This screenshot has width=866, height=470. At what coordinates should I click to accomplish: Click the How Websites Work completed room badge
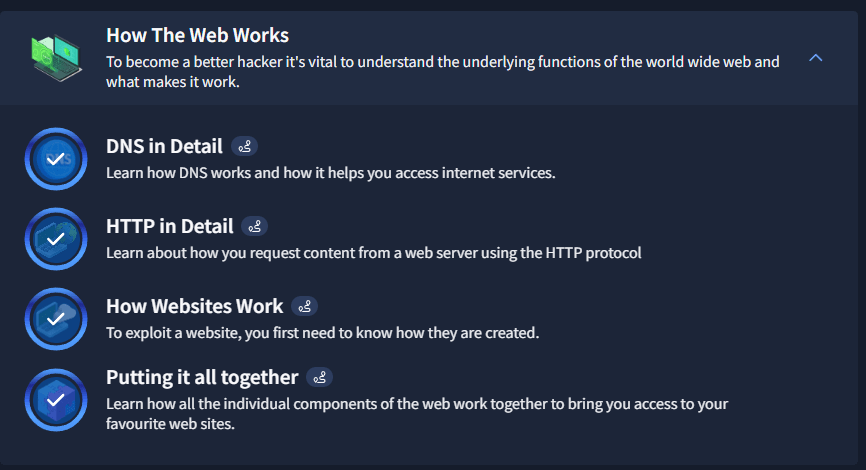coord(56,319)
